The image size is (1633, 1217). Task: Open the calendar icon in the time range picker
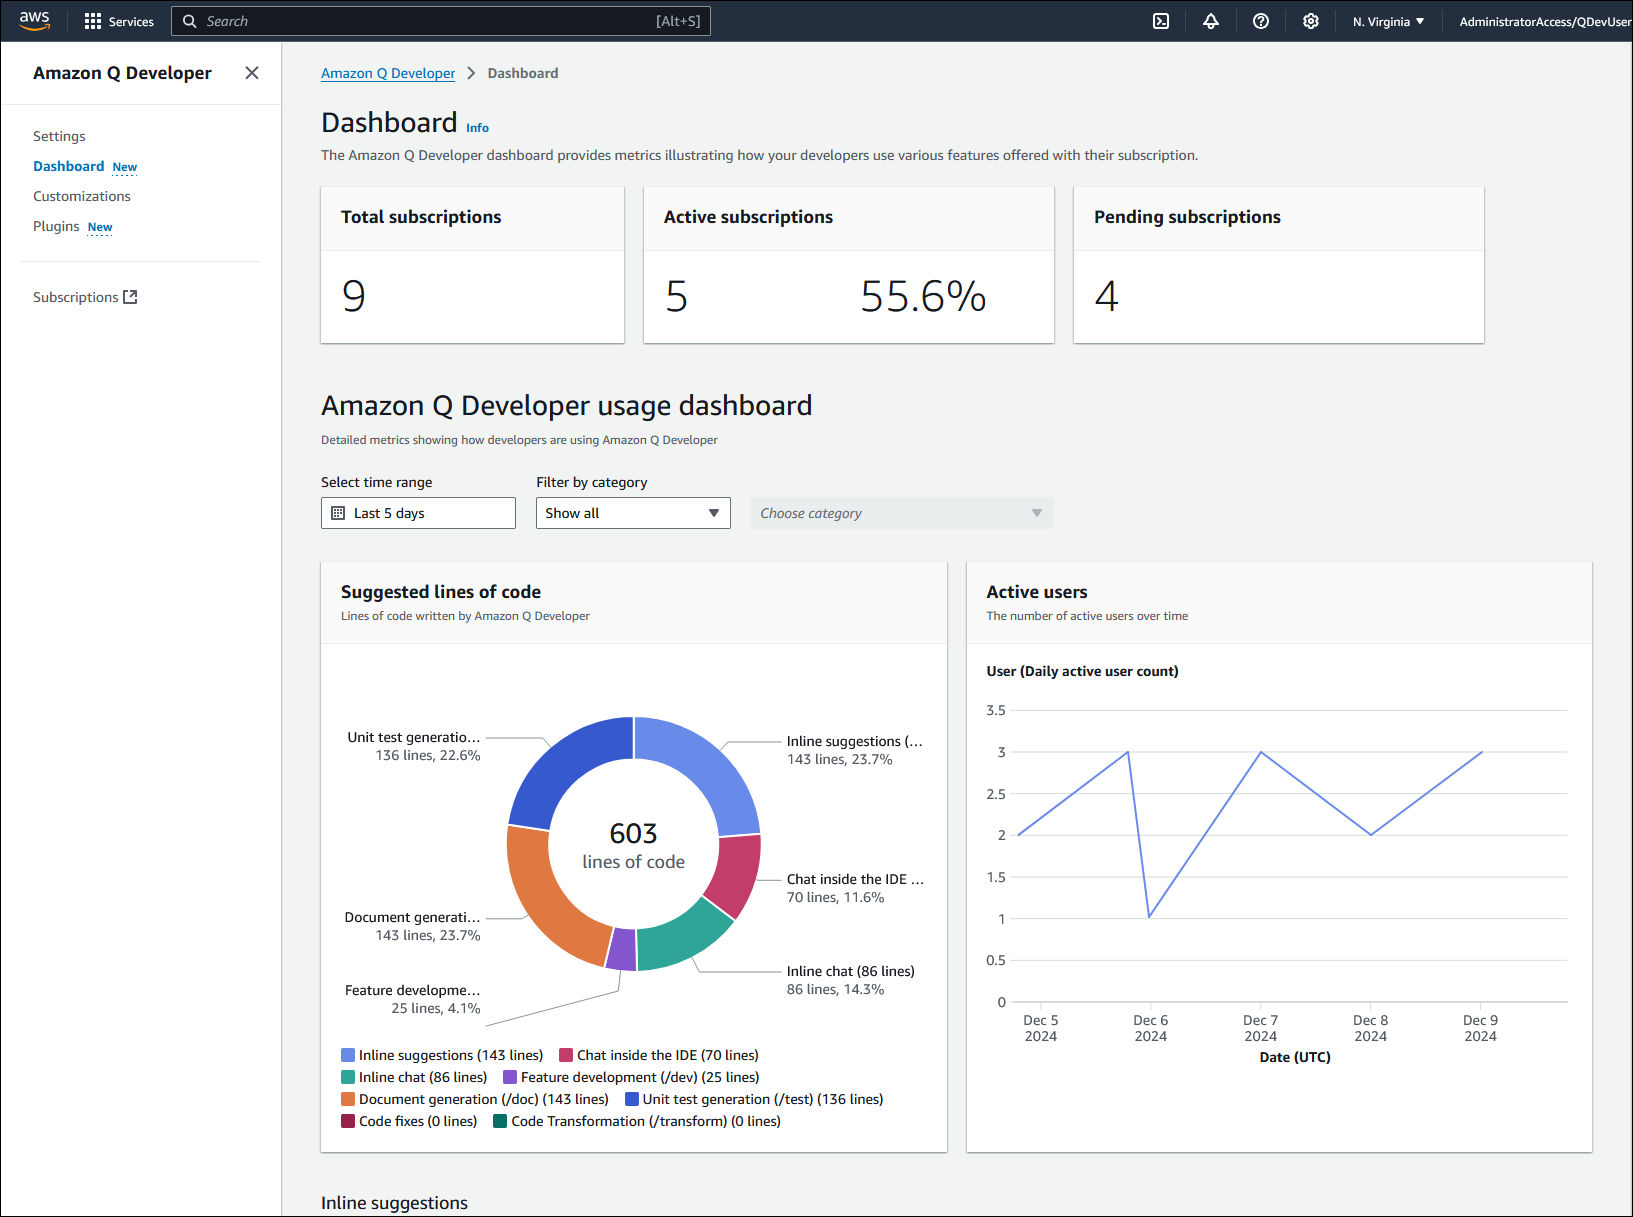coord(340,513)
